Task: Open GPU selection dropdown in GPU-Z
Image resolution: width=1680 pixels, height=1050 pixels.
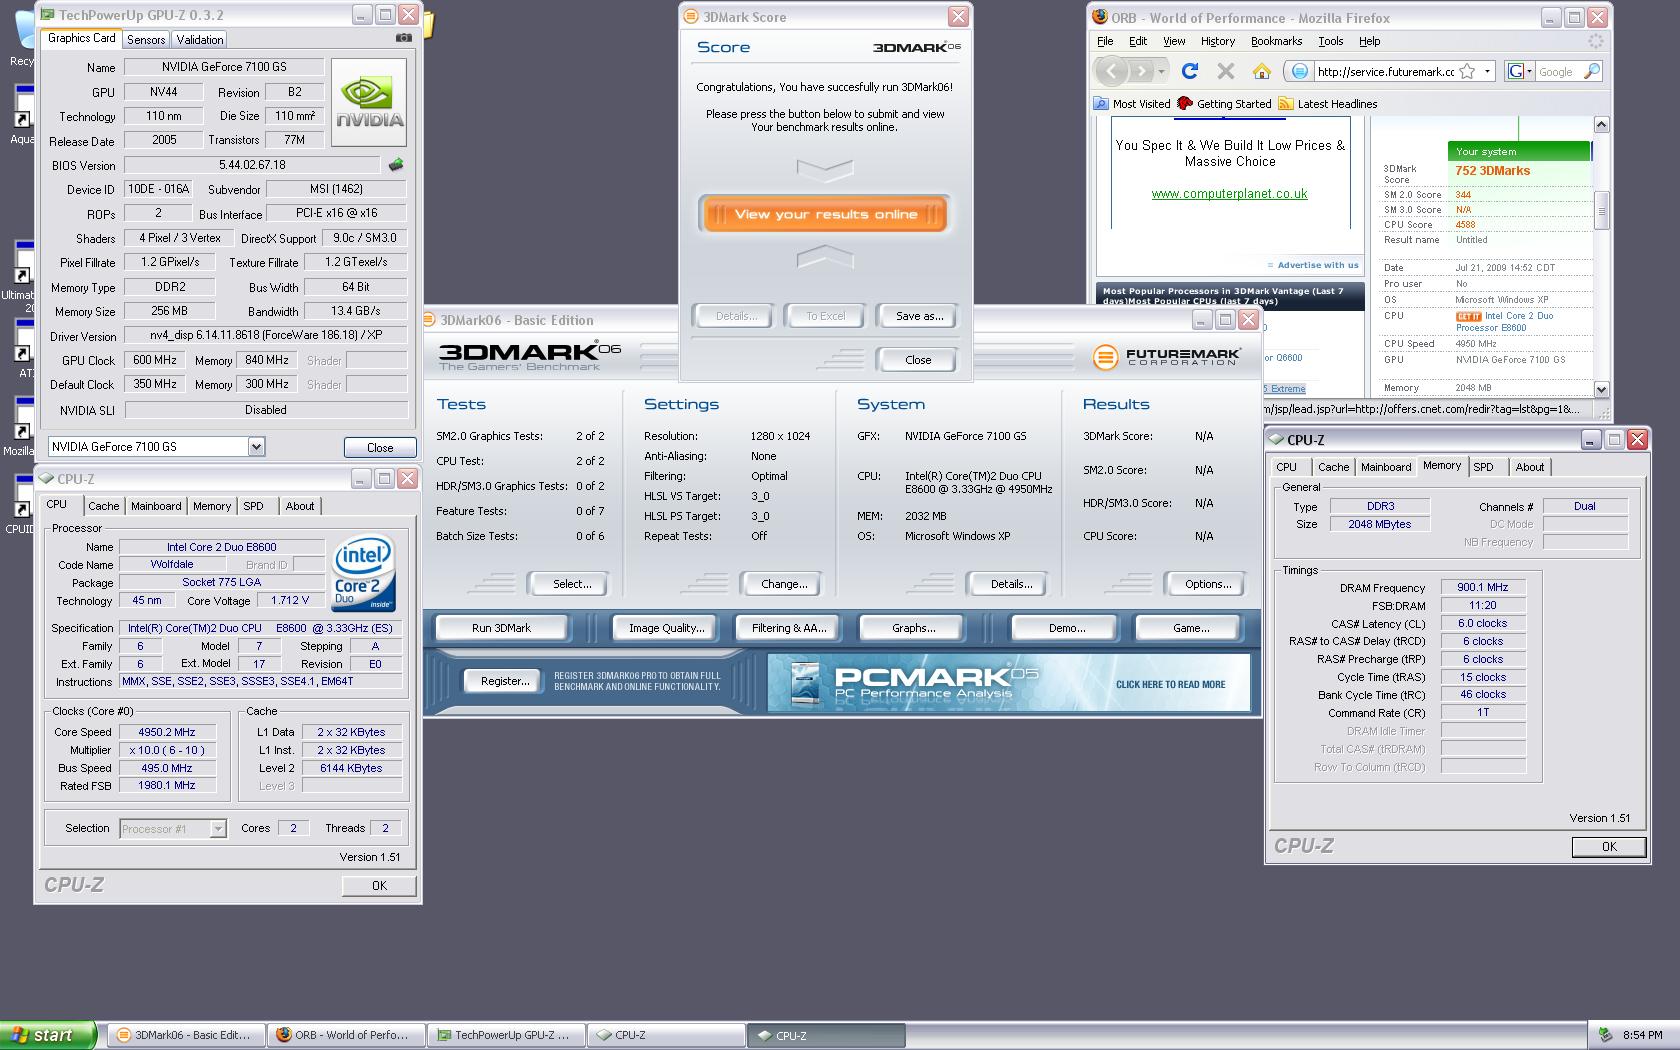Action: point(256,447)
